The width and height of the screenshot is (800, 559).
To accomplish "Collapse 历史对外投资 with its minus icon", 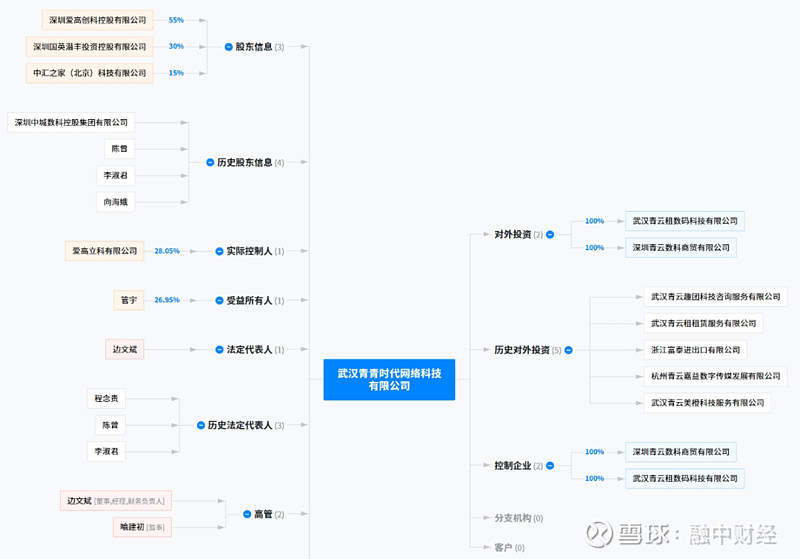I will coord(568,350).
